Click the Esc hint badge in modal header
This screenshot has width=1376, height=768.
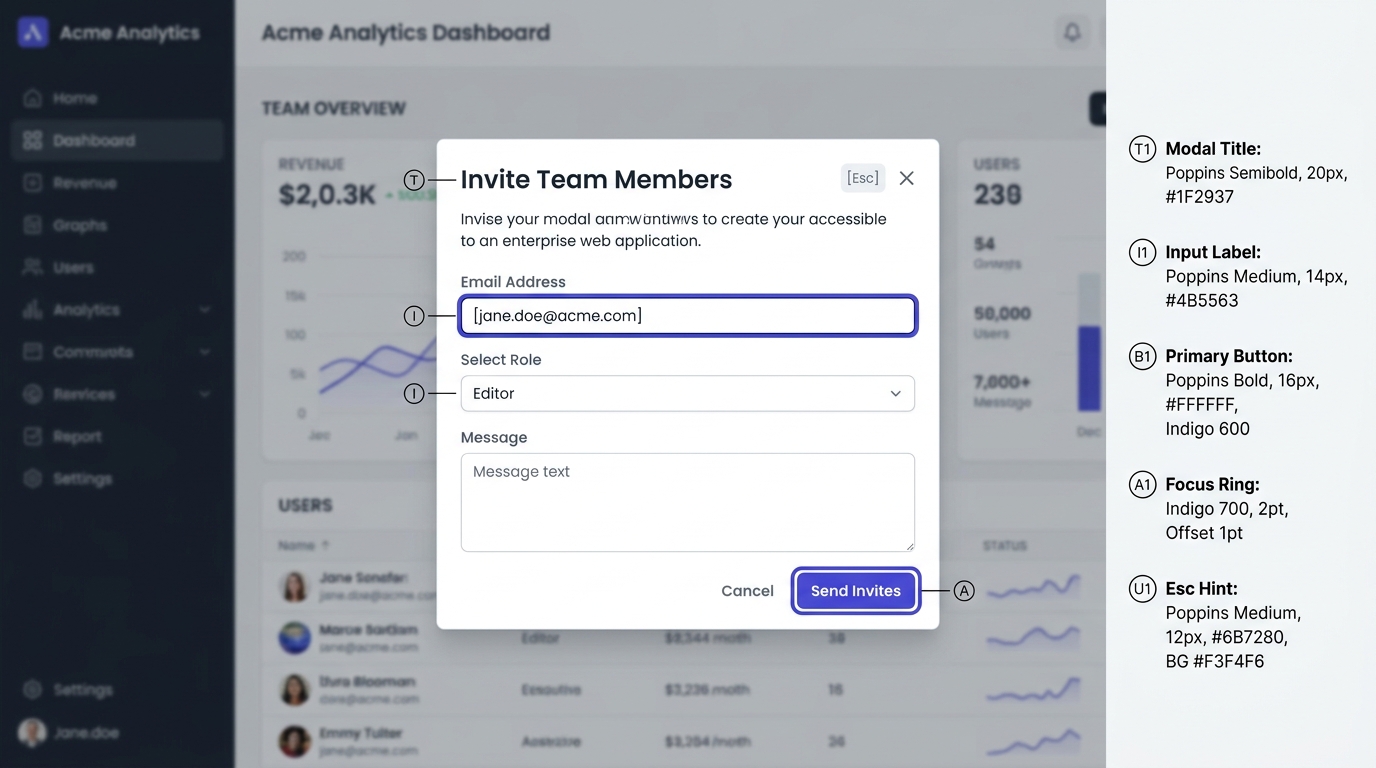[x=863, y=178]
